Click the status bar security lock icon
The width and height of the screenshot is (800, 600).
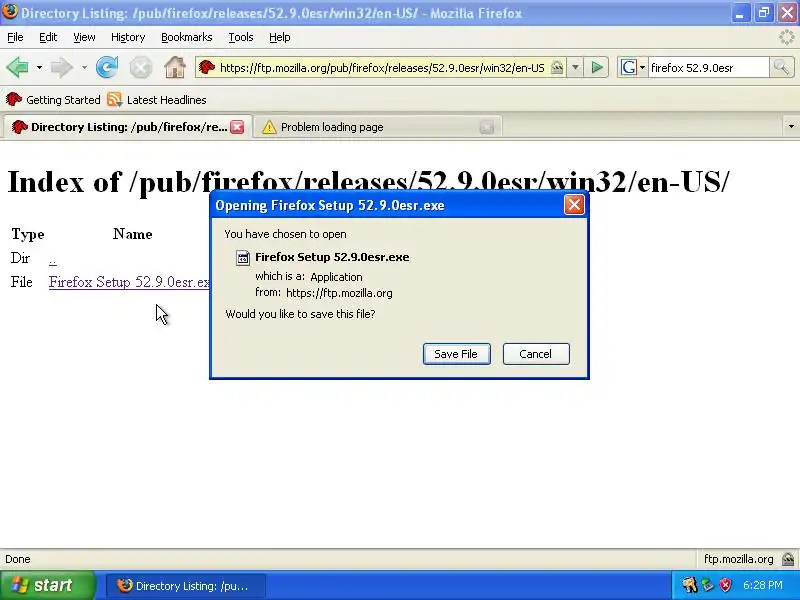788,559
